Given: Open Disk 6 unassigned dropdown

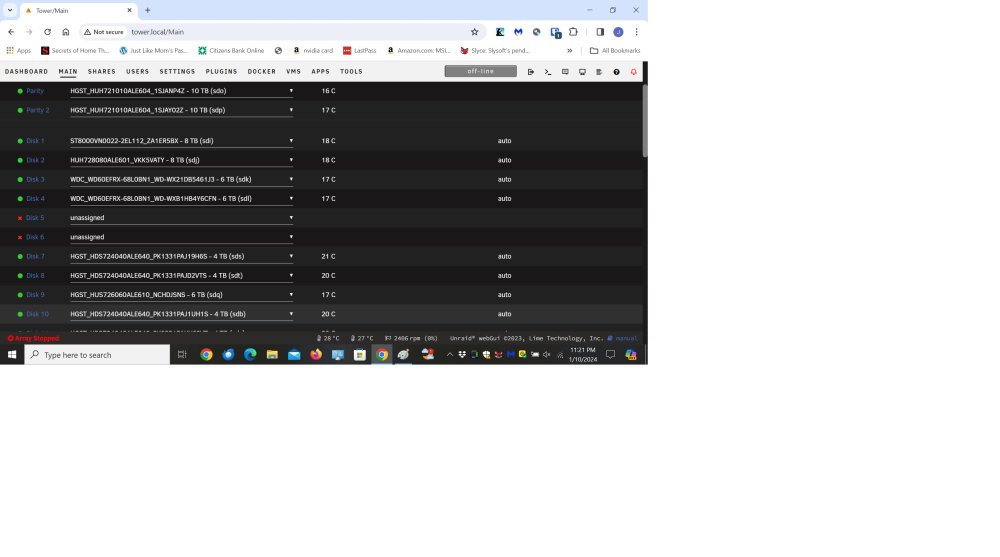Looking at the screenshot, I should (182, 237).
